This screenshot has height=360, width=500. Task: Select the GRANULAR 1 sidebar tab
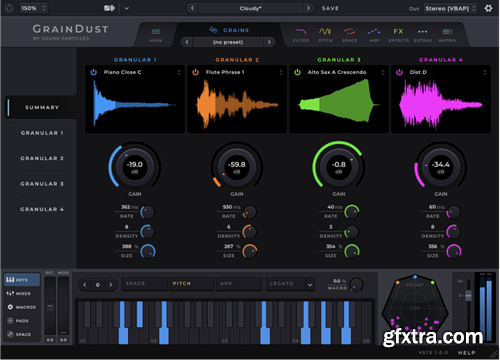(42, 133)
